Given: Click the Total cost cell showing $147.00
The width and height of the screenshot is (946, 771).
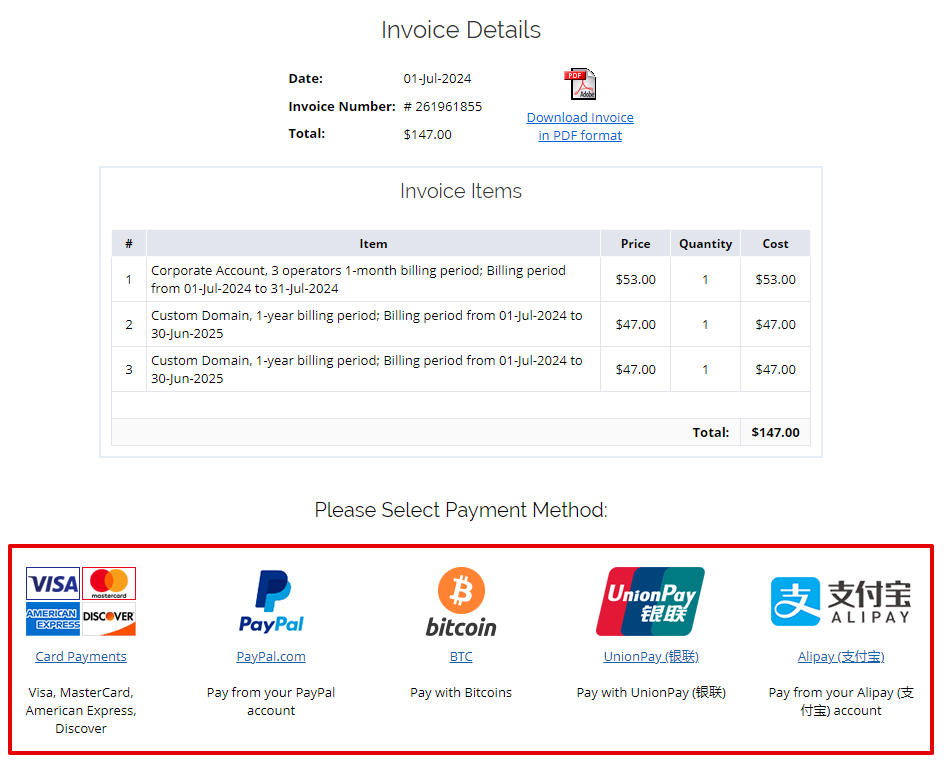Looking at the screenshot, I should tap(775, 432).
